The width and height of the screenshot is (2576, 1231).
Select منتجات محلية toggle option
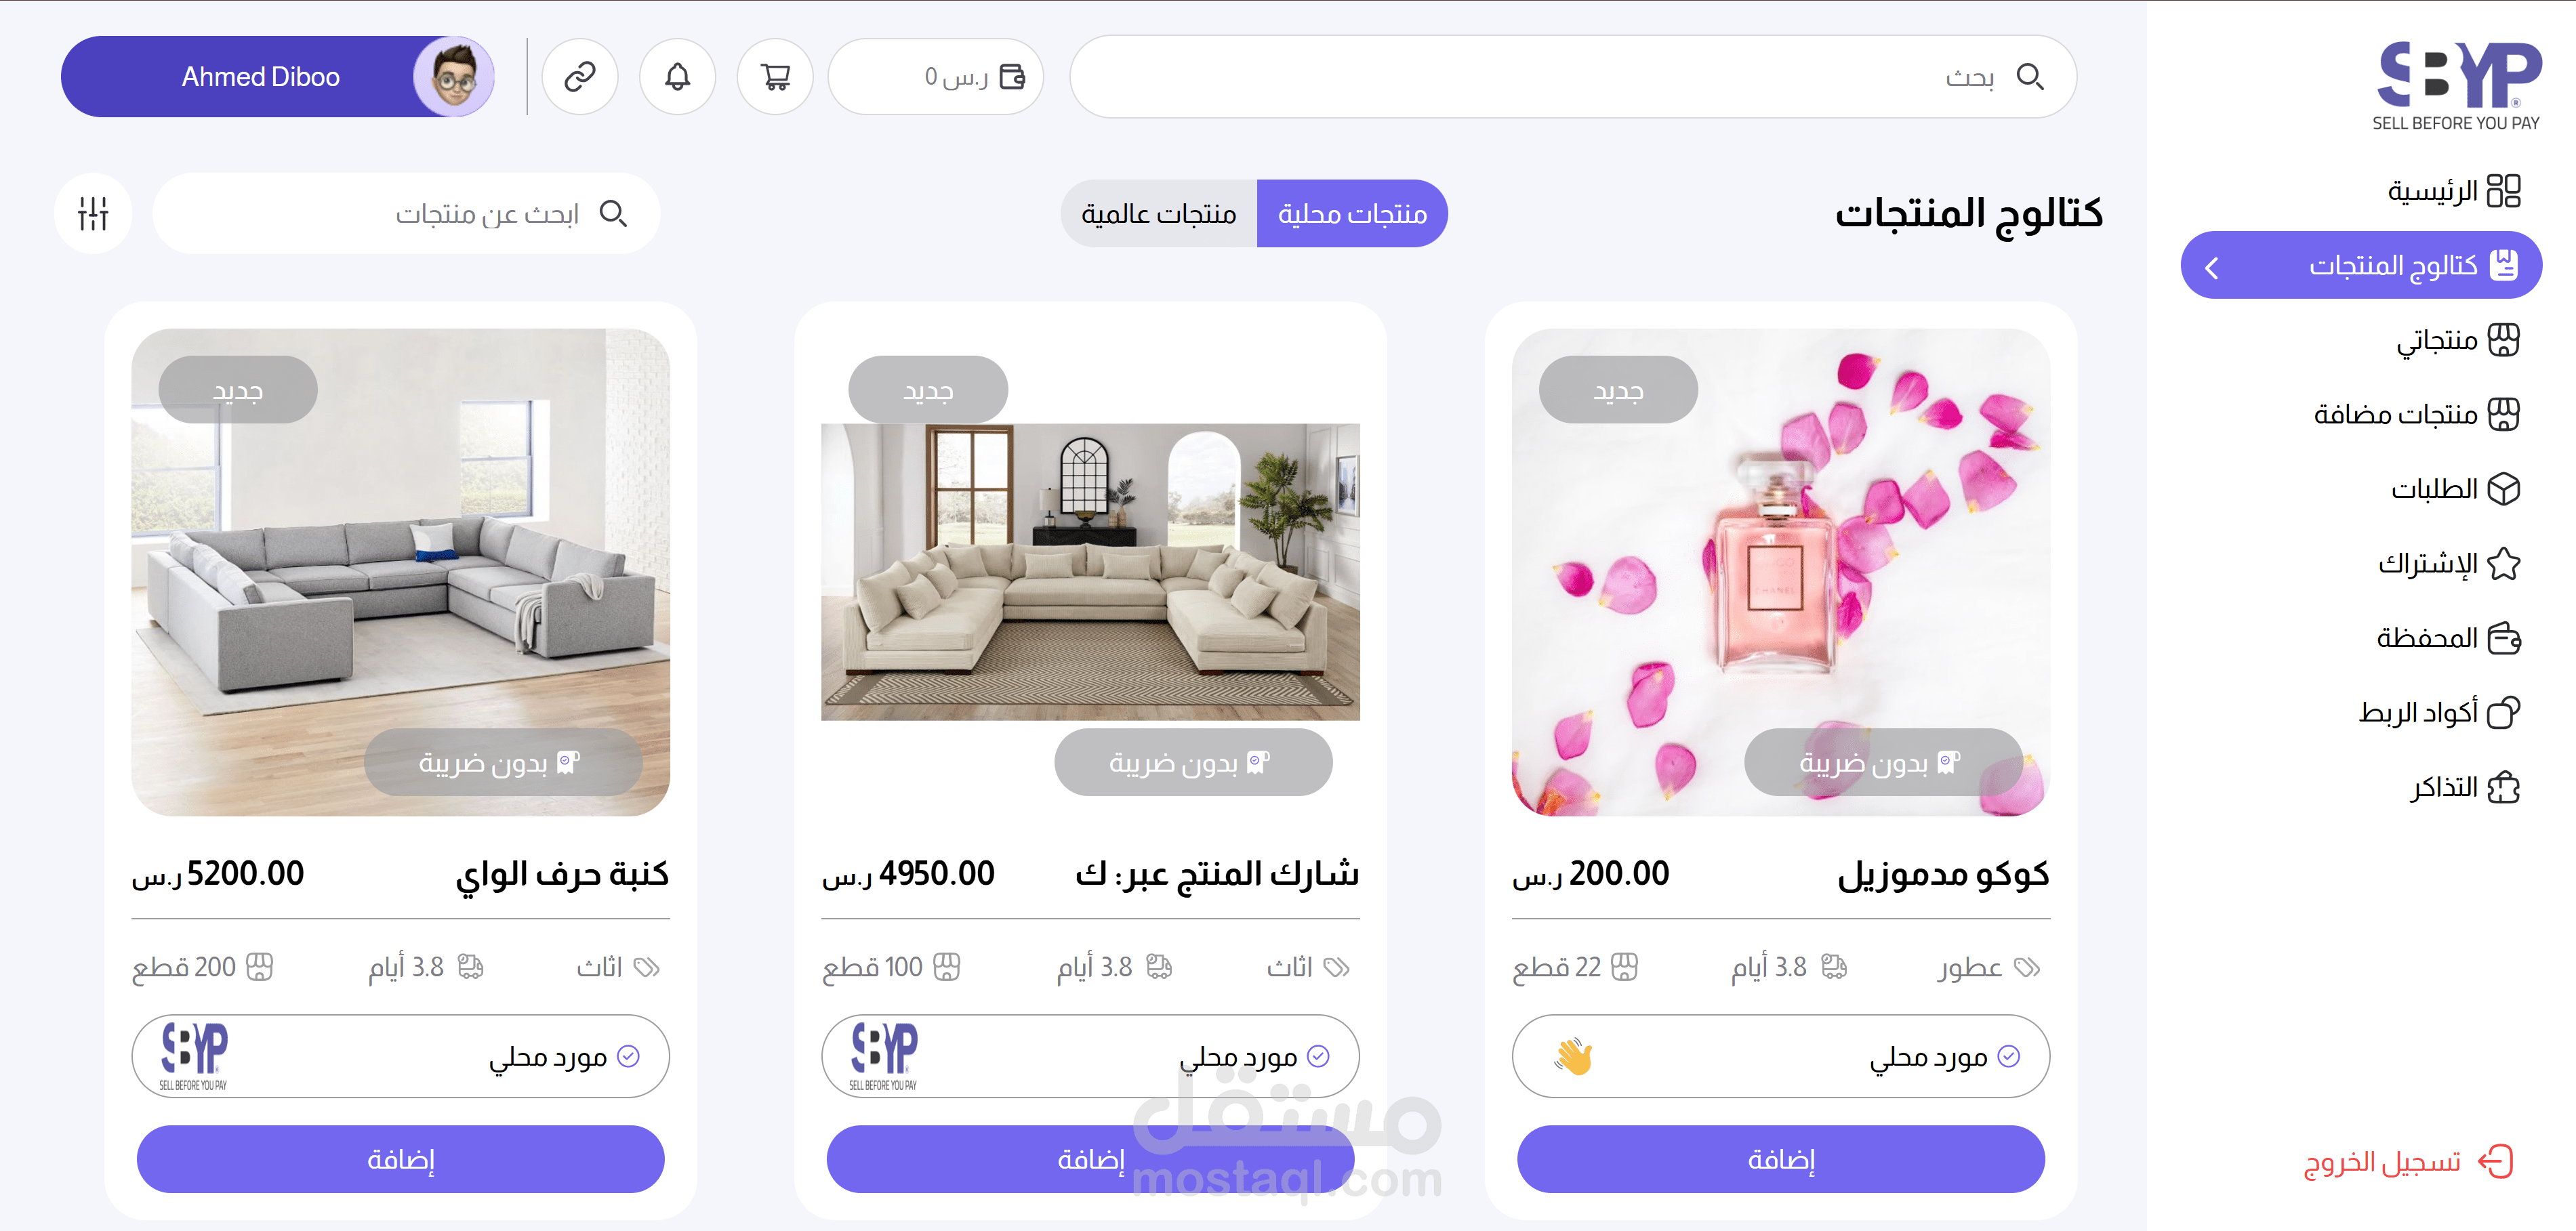coord(1352,213)
